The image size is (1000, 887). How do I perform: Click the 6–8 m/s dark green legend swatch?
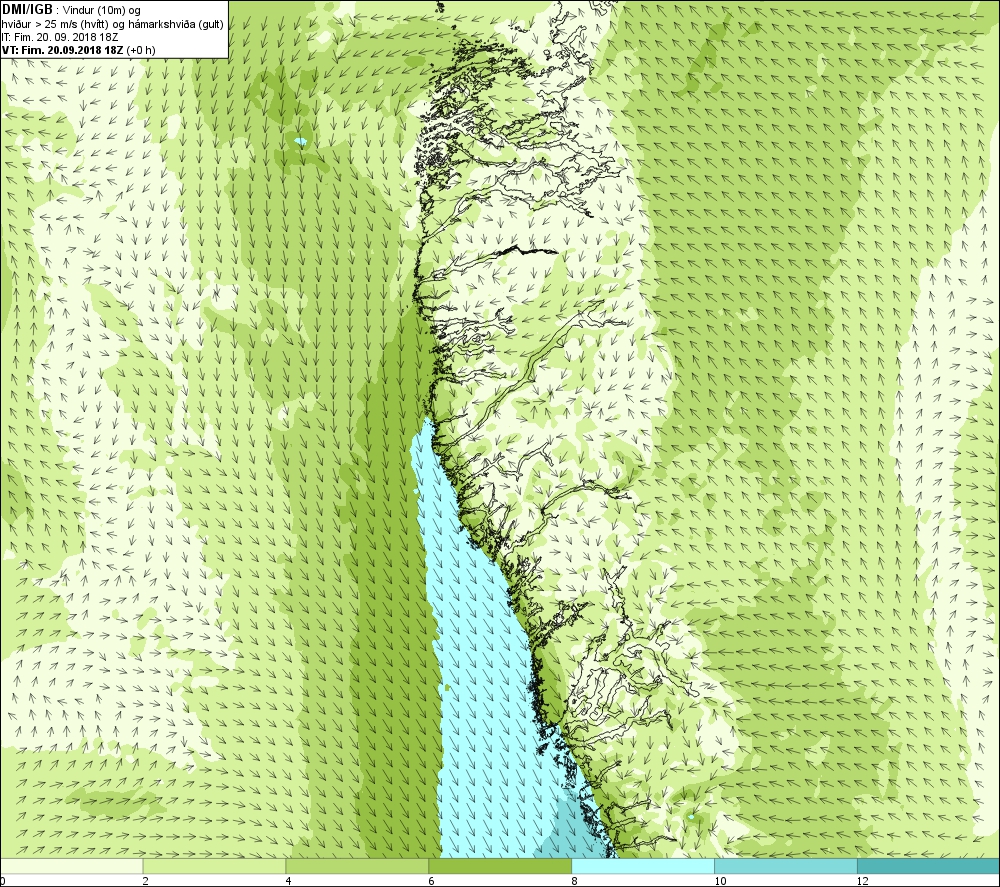pos(500,866)
